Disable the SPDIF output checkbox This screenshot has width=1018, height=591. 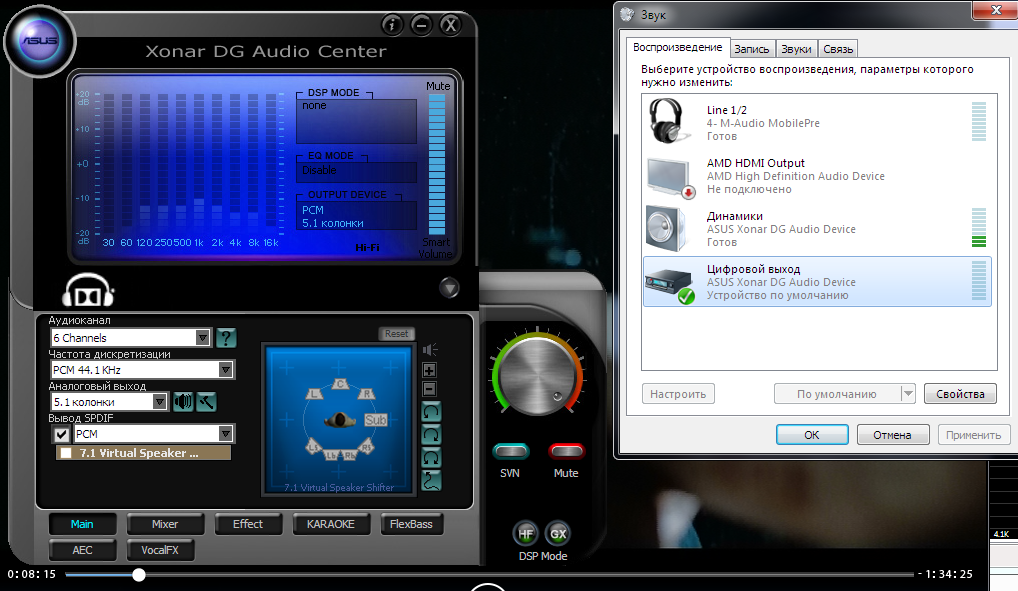click(61, 434)
